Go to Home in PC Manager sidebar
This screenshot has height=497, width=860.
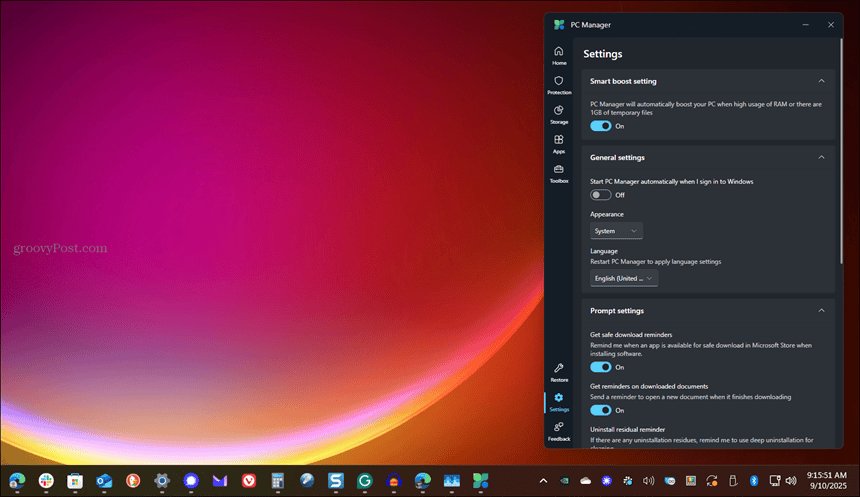tap(558, 55)
